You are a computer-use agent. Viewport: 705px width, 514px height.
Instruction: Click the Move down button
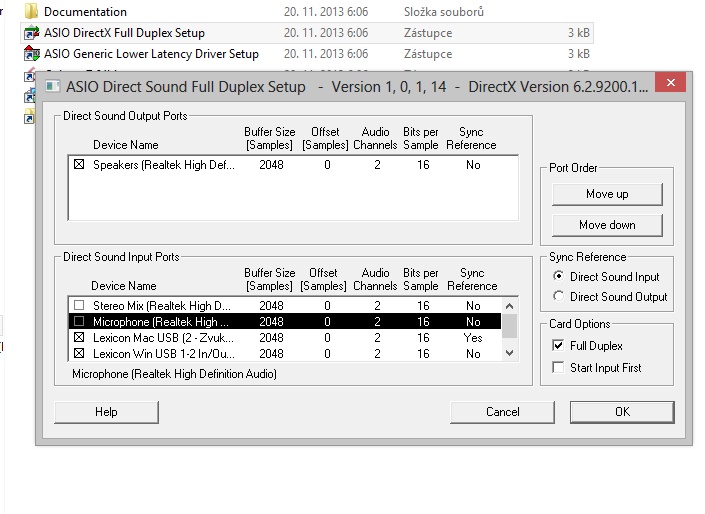pyautogui.click(x=607, y=225)
